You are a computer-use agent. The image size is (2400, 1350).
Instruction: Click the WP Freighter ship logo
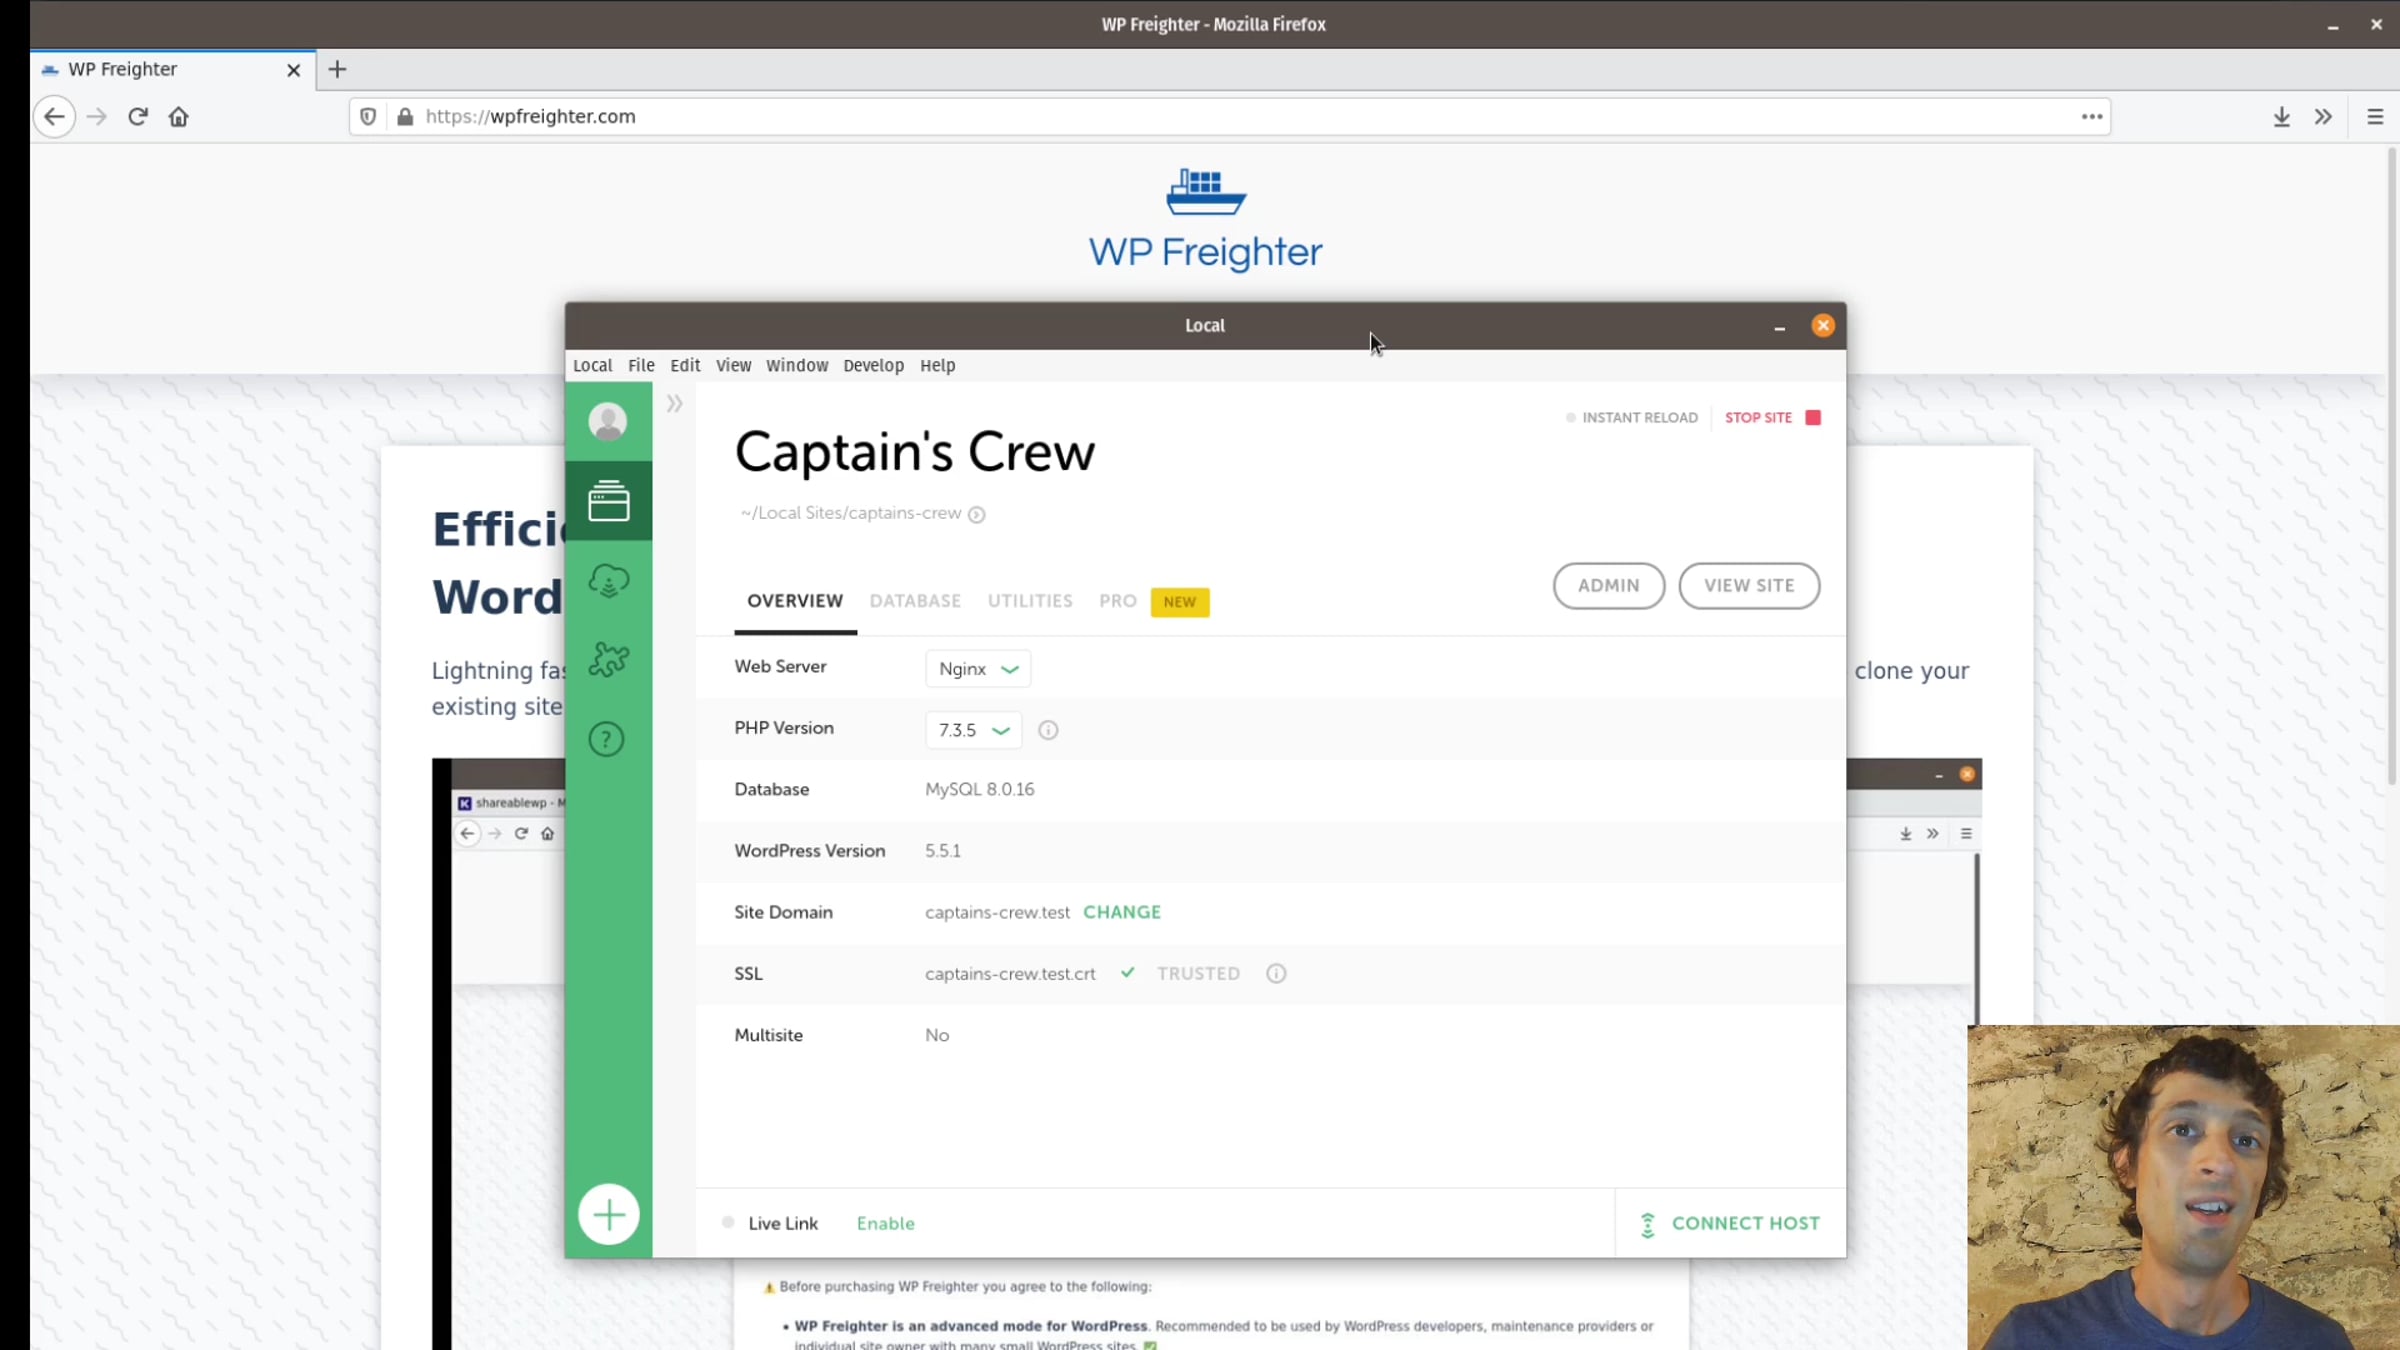pyautogui.click(x=1205, y=192)
